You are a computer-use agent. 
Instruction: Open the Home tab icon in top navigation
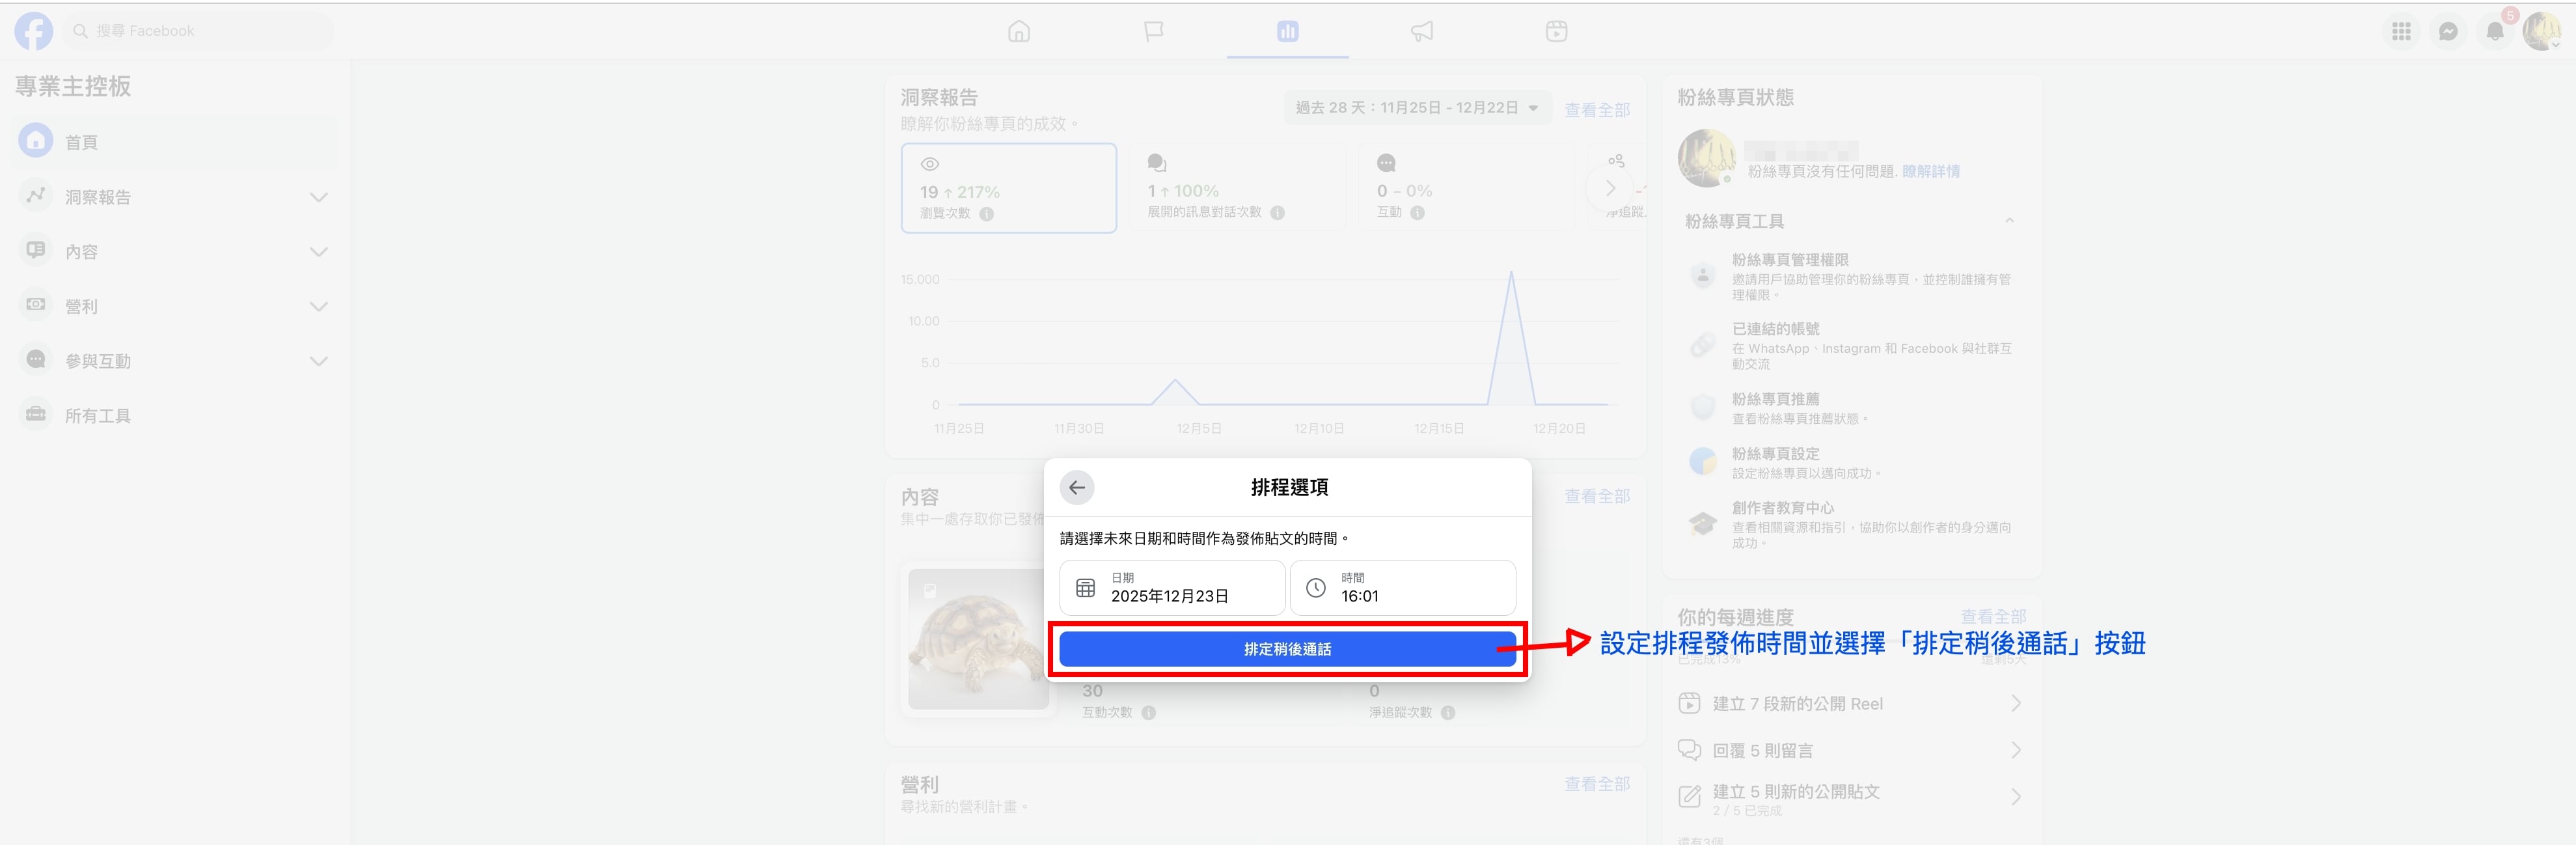(x=1019, y=32)
